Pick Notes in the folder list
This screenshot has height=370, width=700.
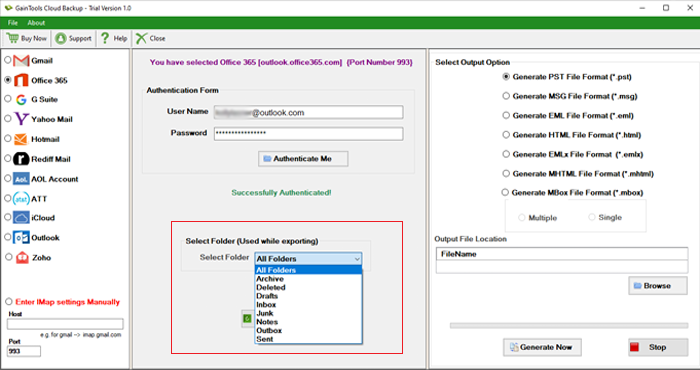pyautogui.click(x=308, y=322)
